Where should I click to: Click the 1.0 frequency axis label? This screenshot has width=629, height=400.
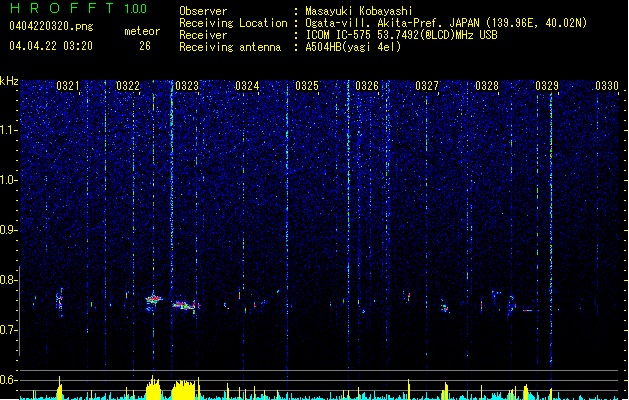[x=9, y=180]
